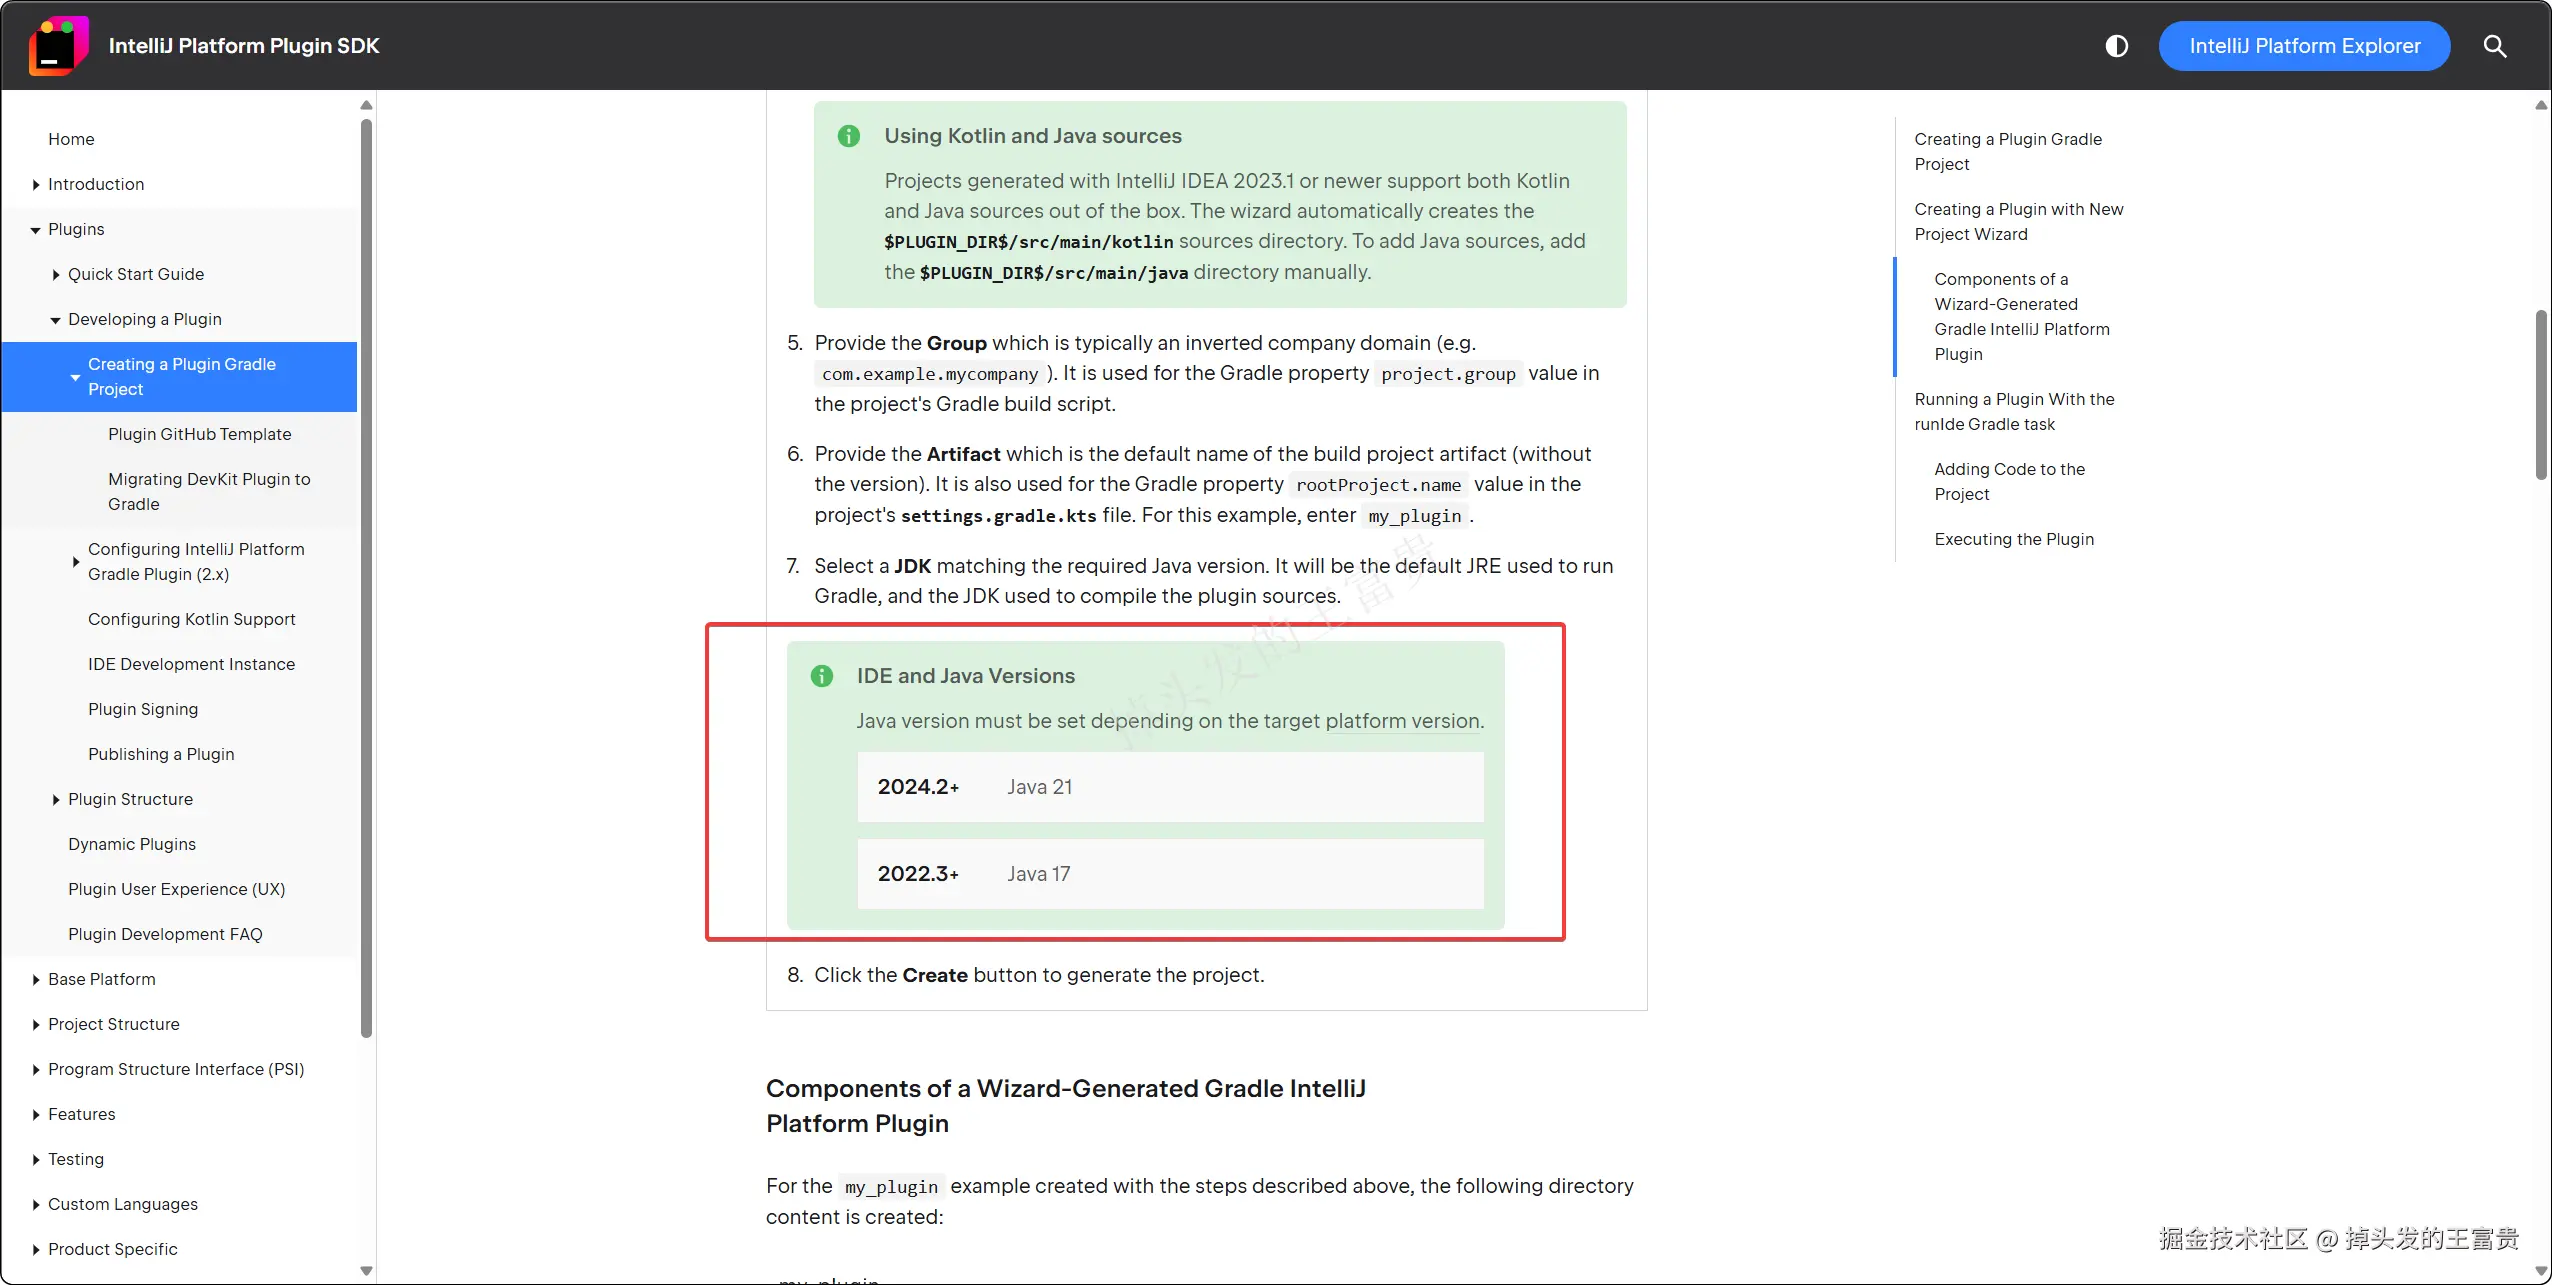Image resolution: width=2552 pixels, height=1285 pixels.
Task: Click sidebar scroll-down arrow
Action: coord(366,1271)
